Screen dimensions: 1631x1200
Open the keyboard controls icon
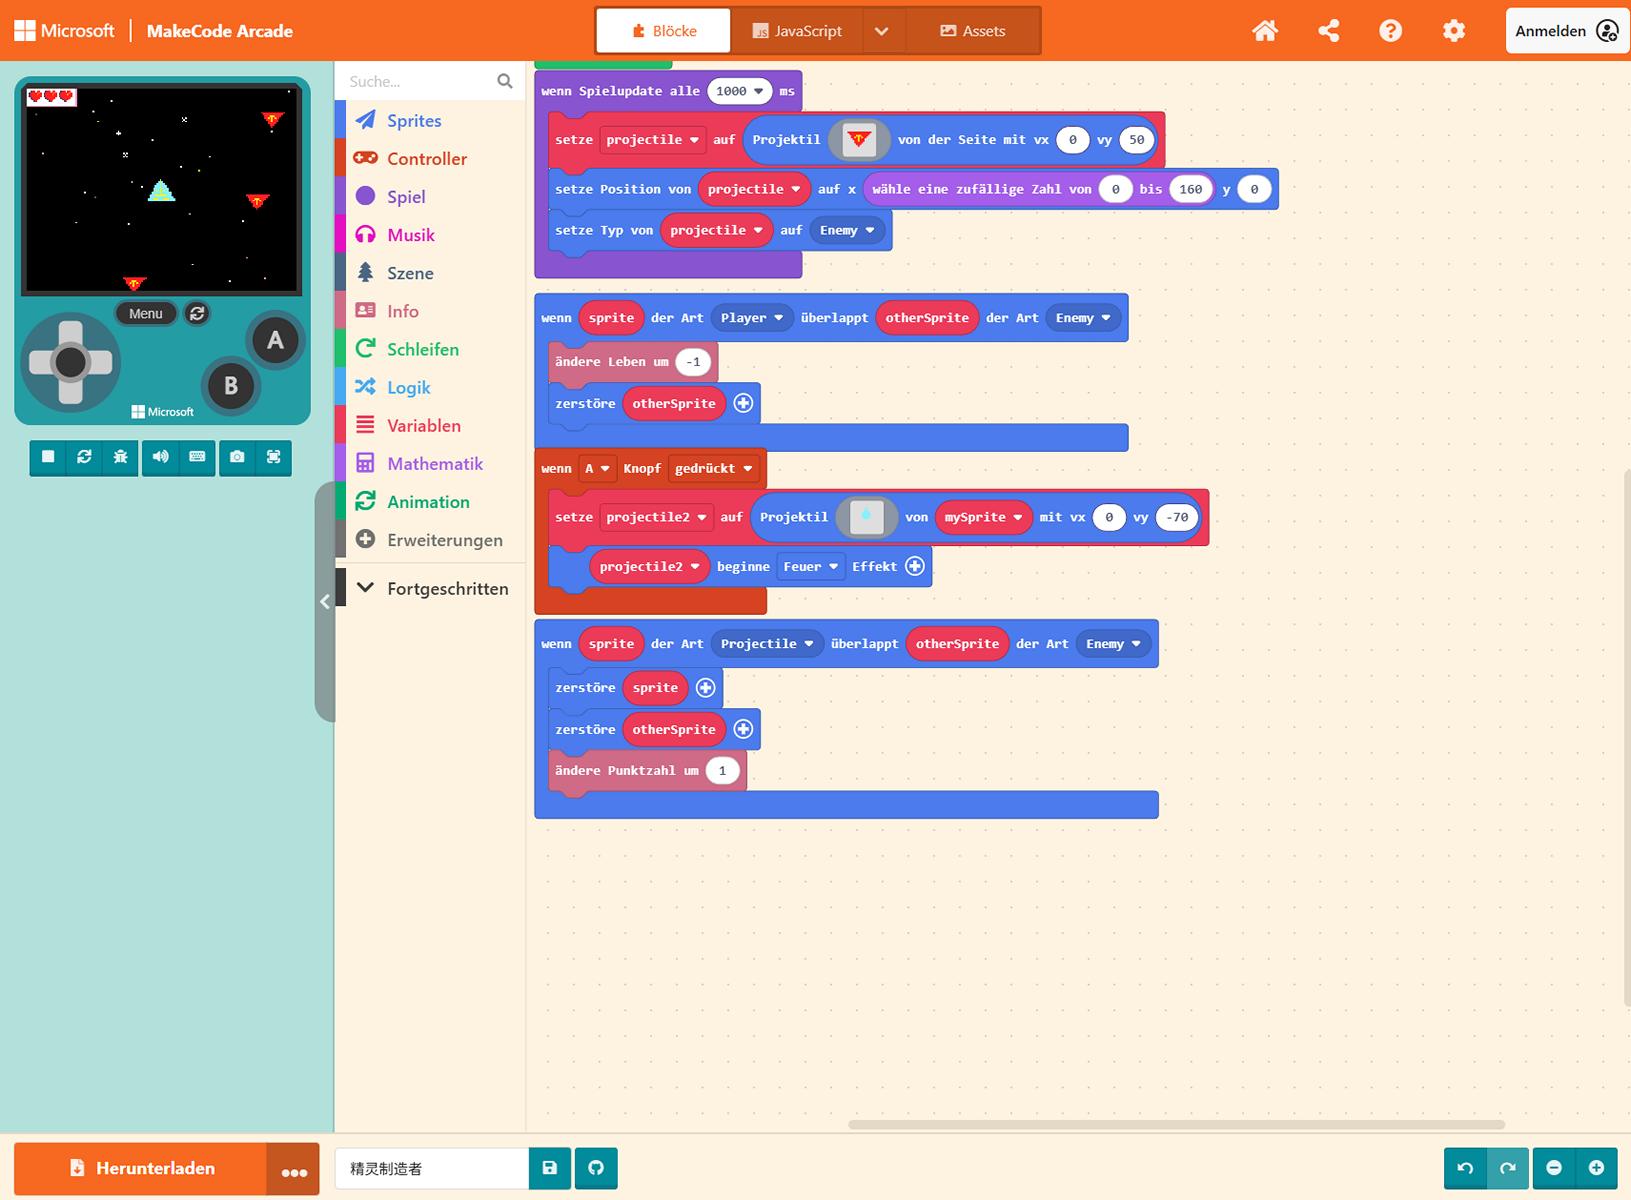coord(197,457)
